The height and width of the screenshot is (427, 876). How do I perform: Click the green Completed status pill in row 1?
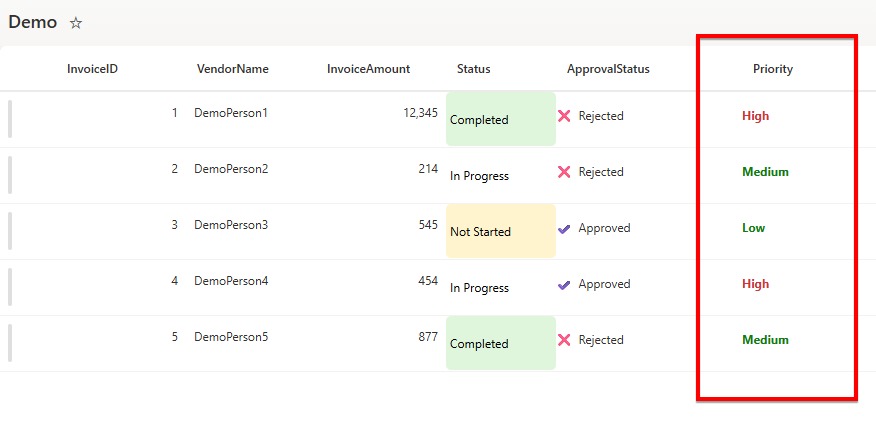(500, 119)
